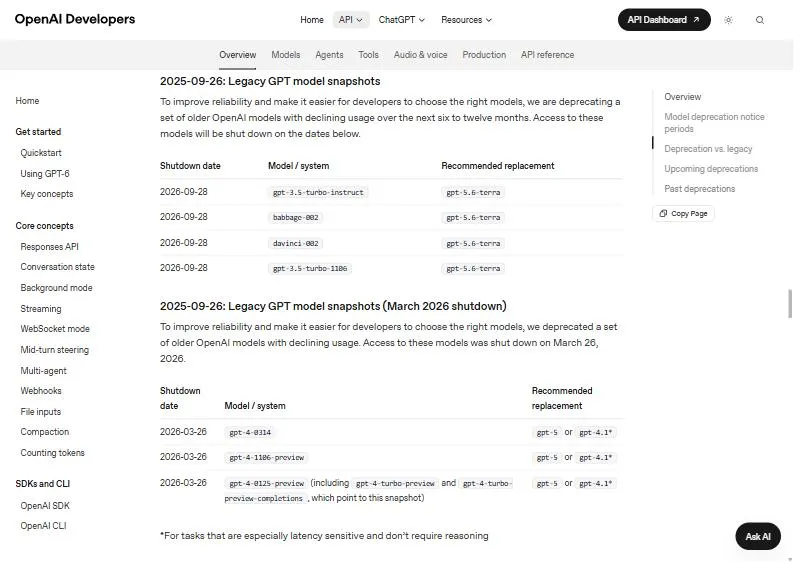Click the davinci-002 model cell
This screenshot has height=563, width=800.
(295, 243)
